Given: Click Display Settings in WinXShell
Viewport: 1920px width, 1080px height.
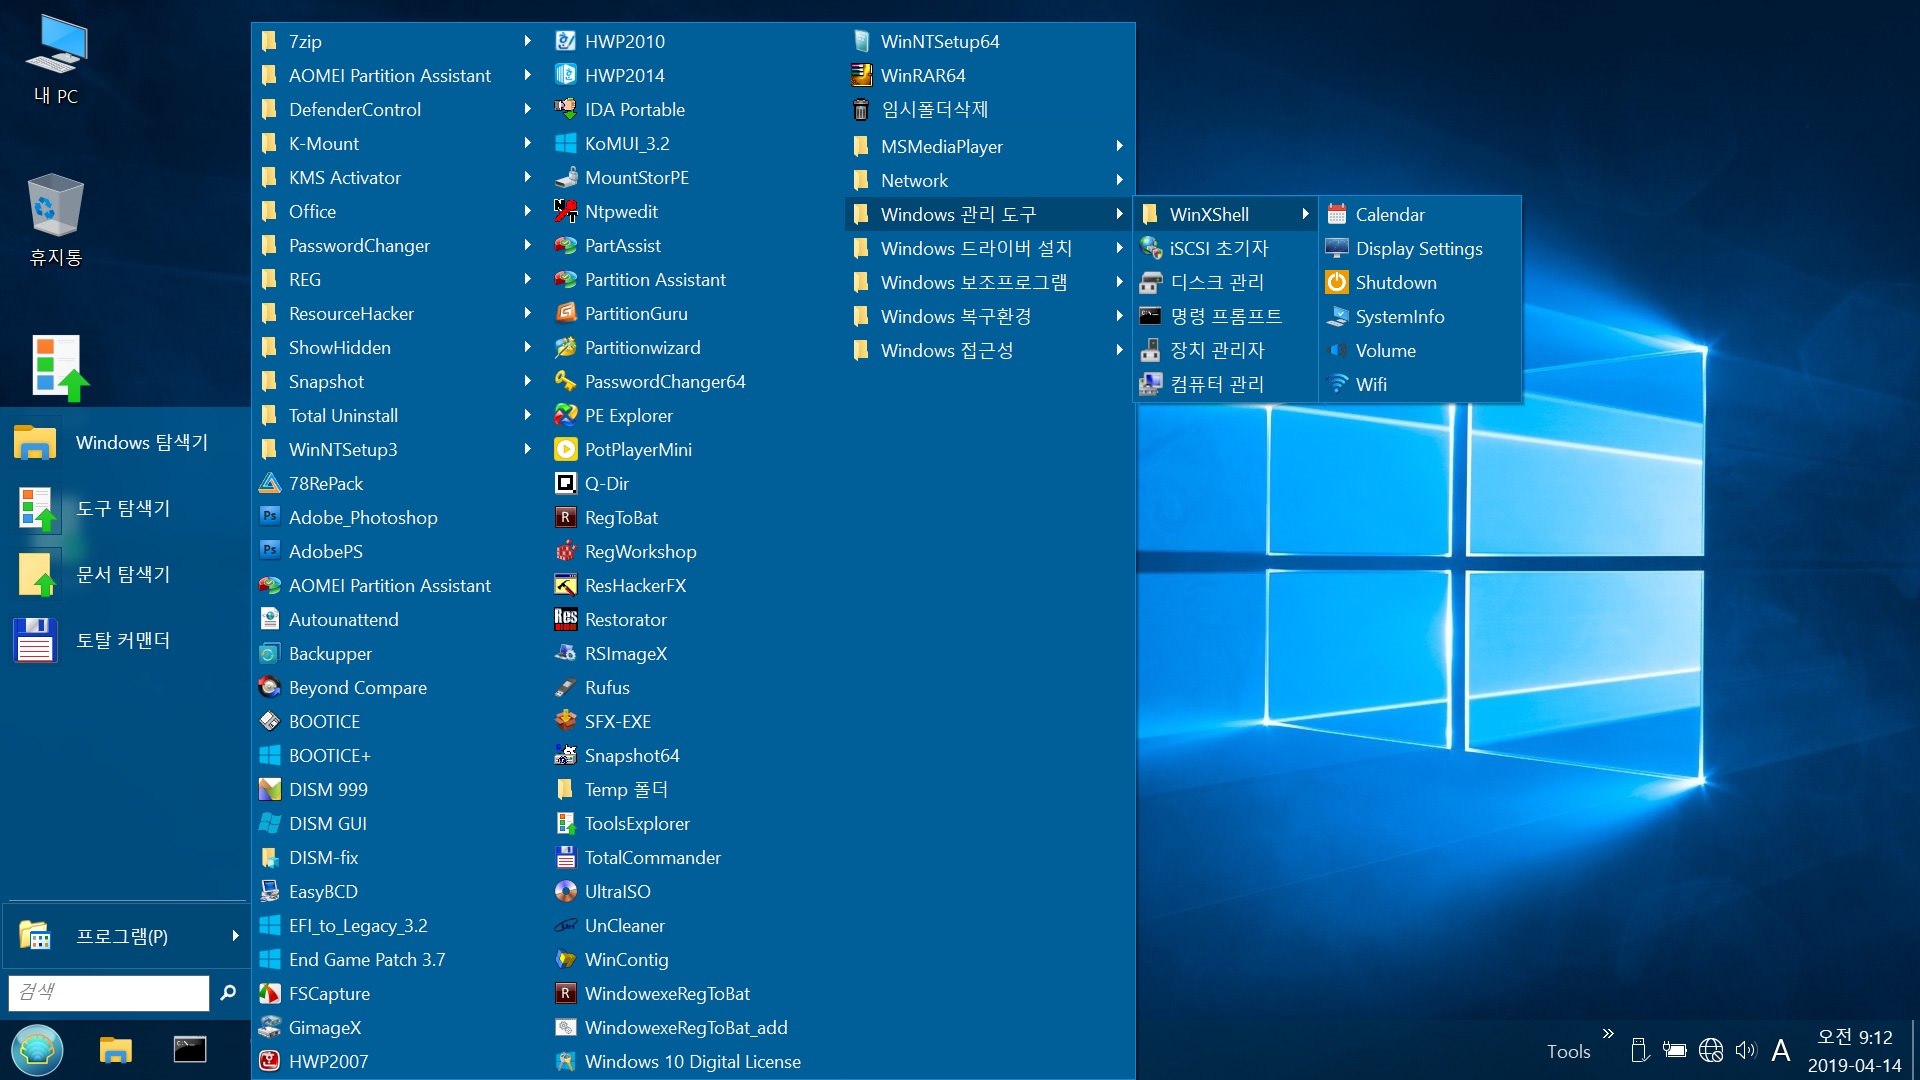Looking at the screenshot, I should click(x=1418, y=248).
